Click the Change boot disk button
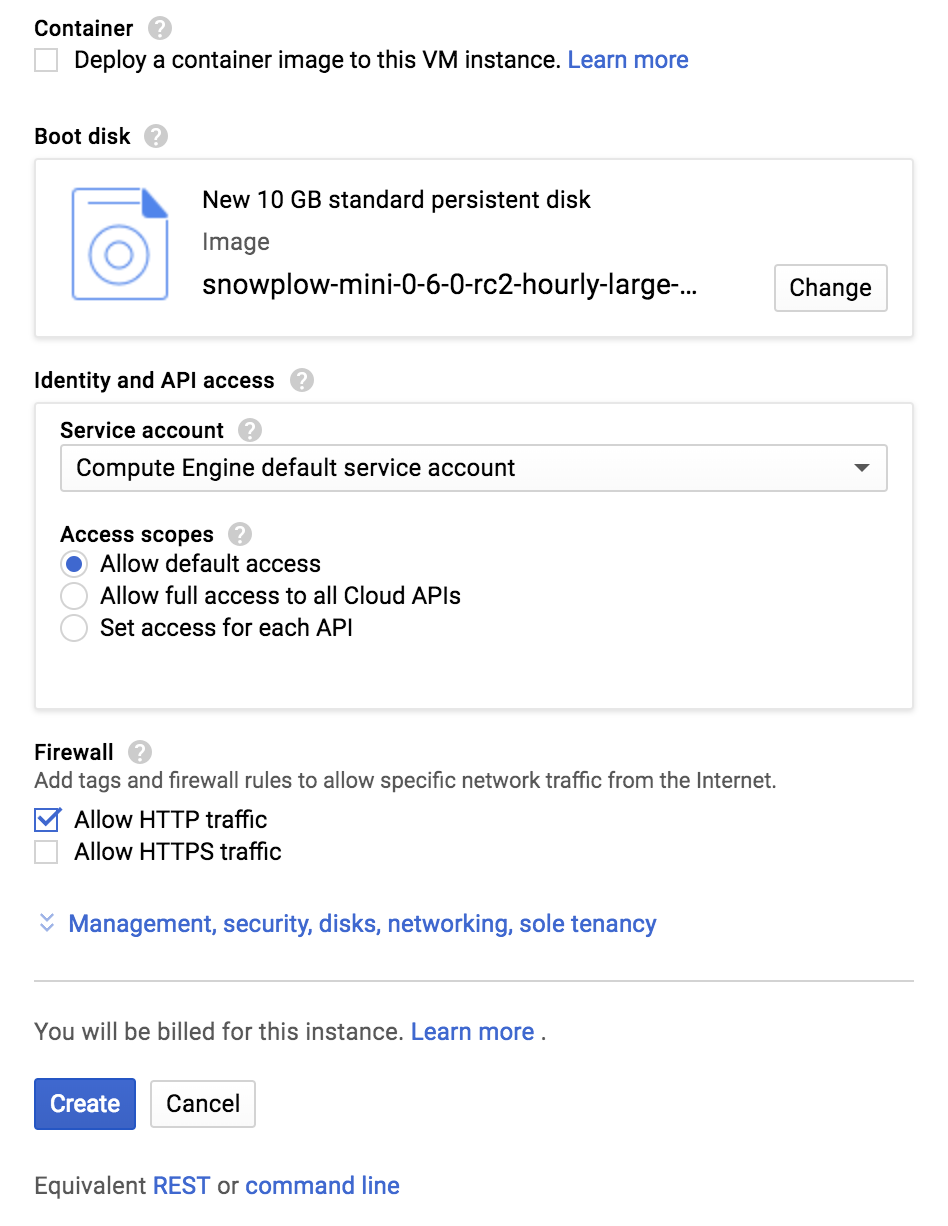948x1226 pixels. [x=830, y=288]
